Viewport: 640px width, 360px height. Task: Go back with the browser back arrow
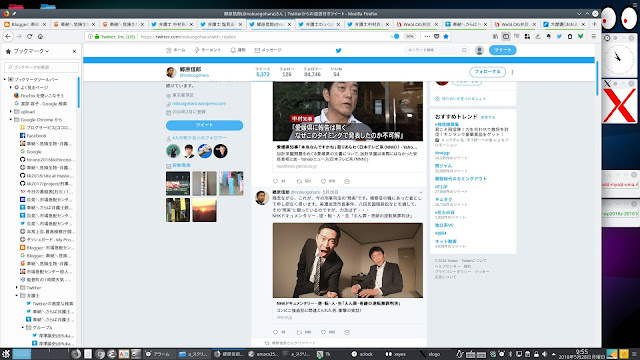8,36
